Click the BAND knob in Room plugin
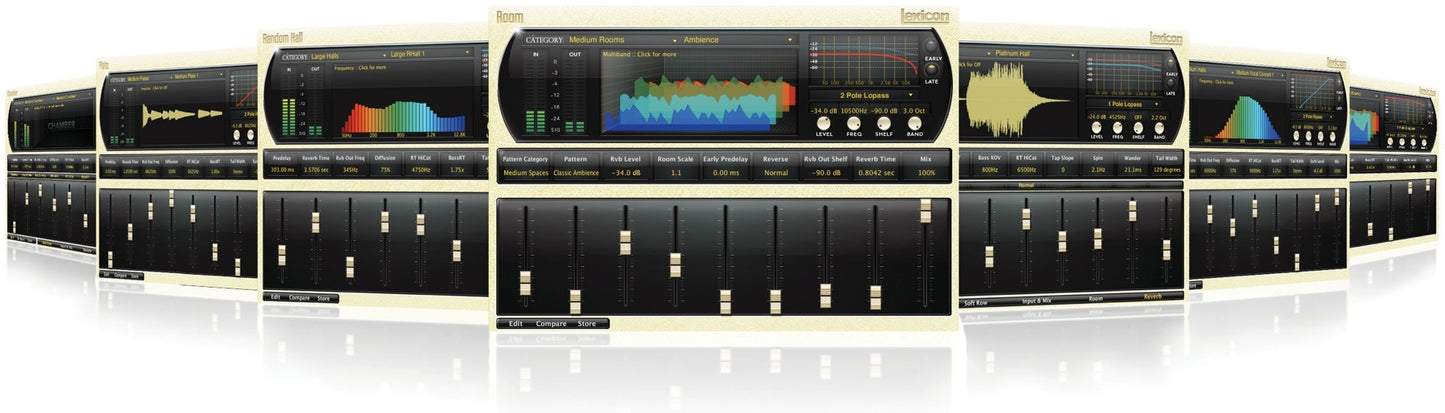 tap(914, 122)
